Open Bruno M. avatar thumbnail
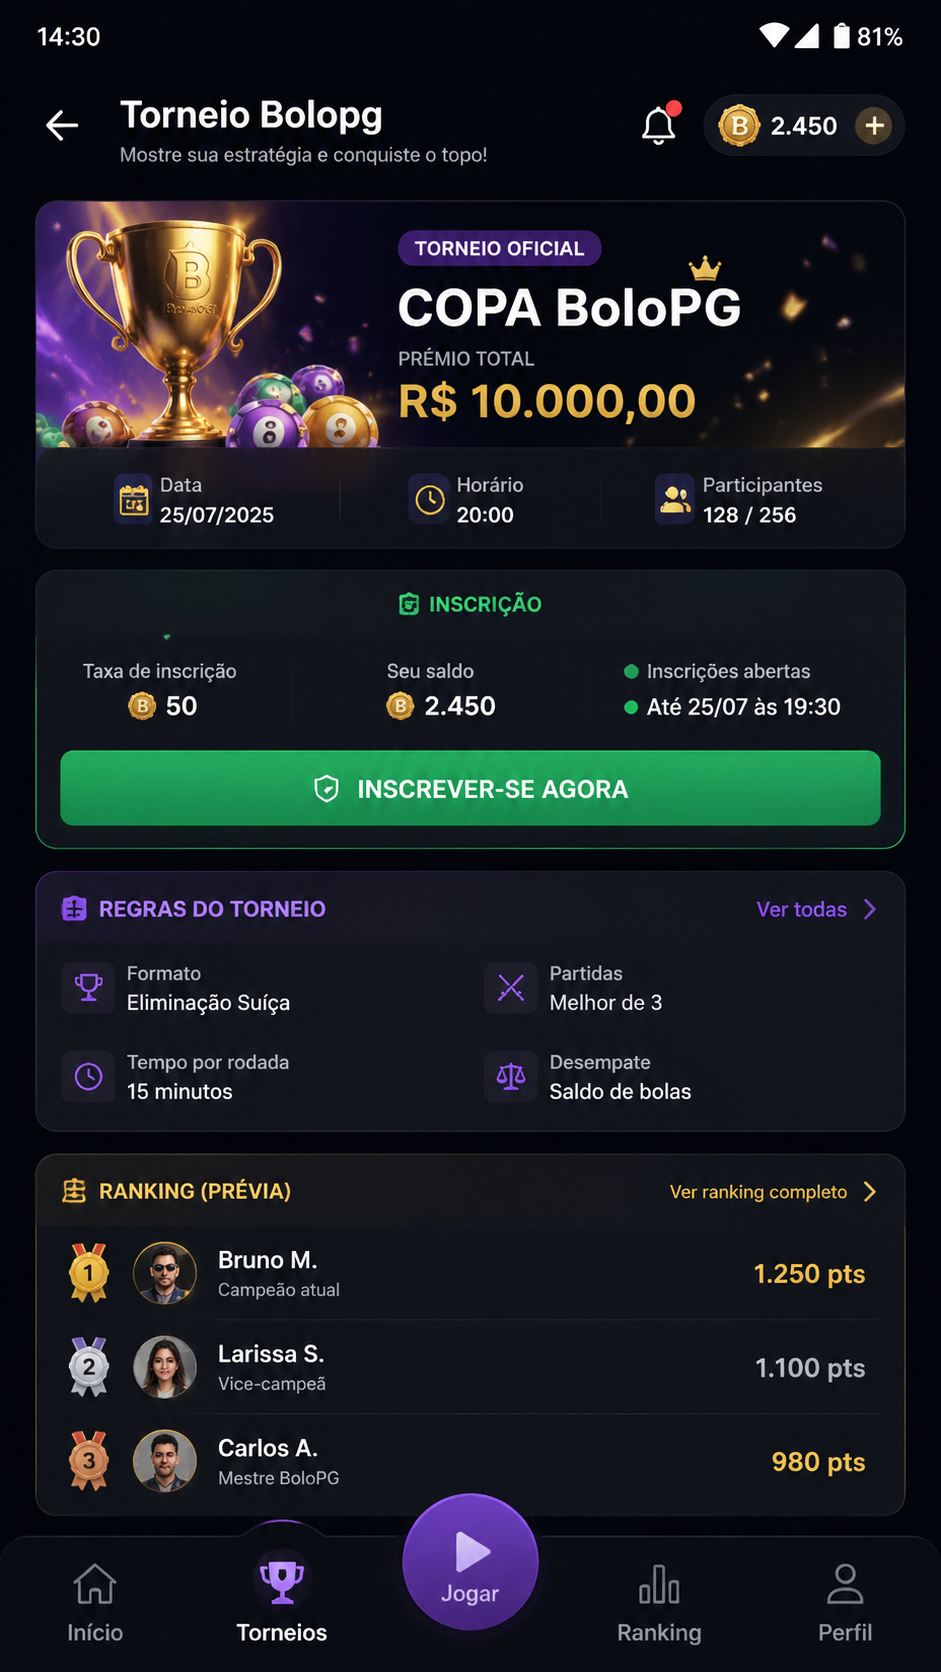The image size is (941, 1672). coord(165,1273)
